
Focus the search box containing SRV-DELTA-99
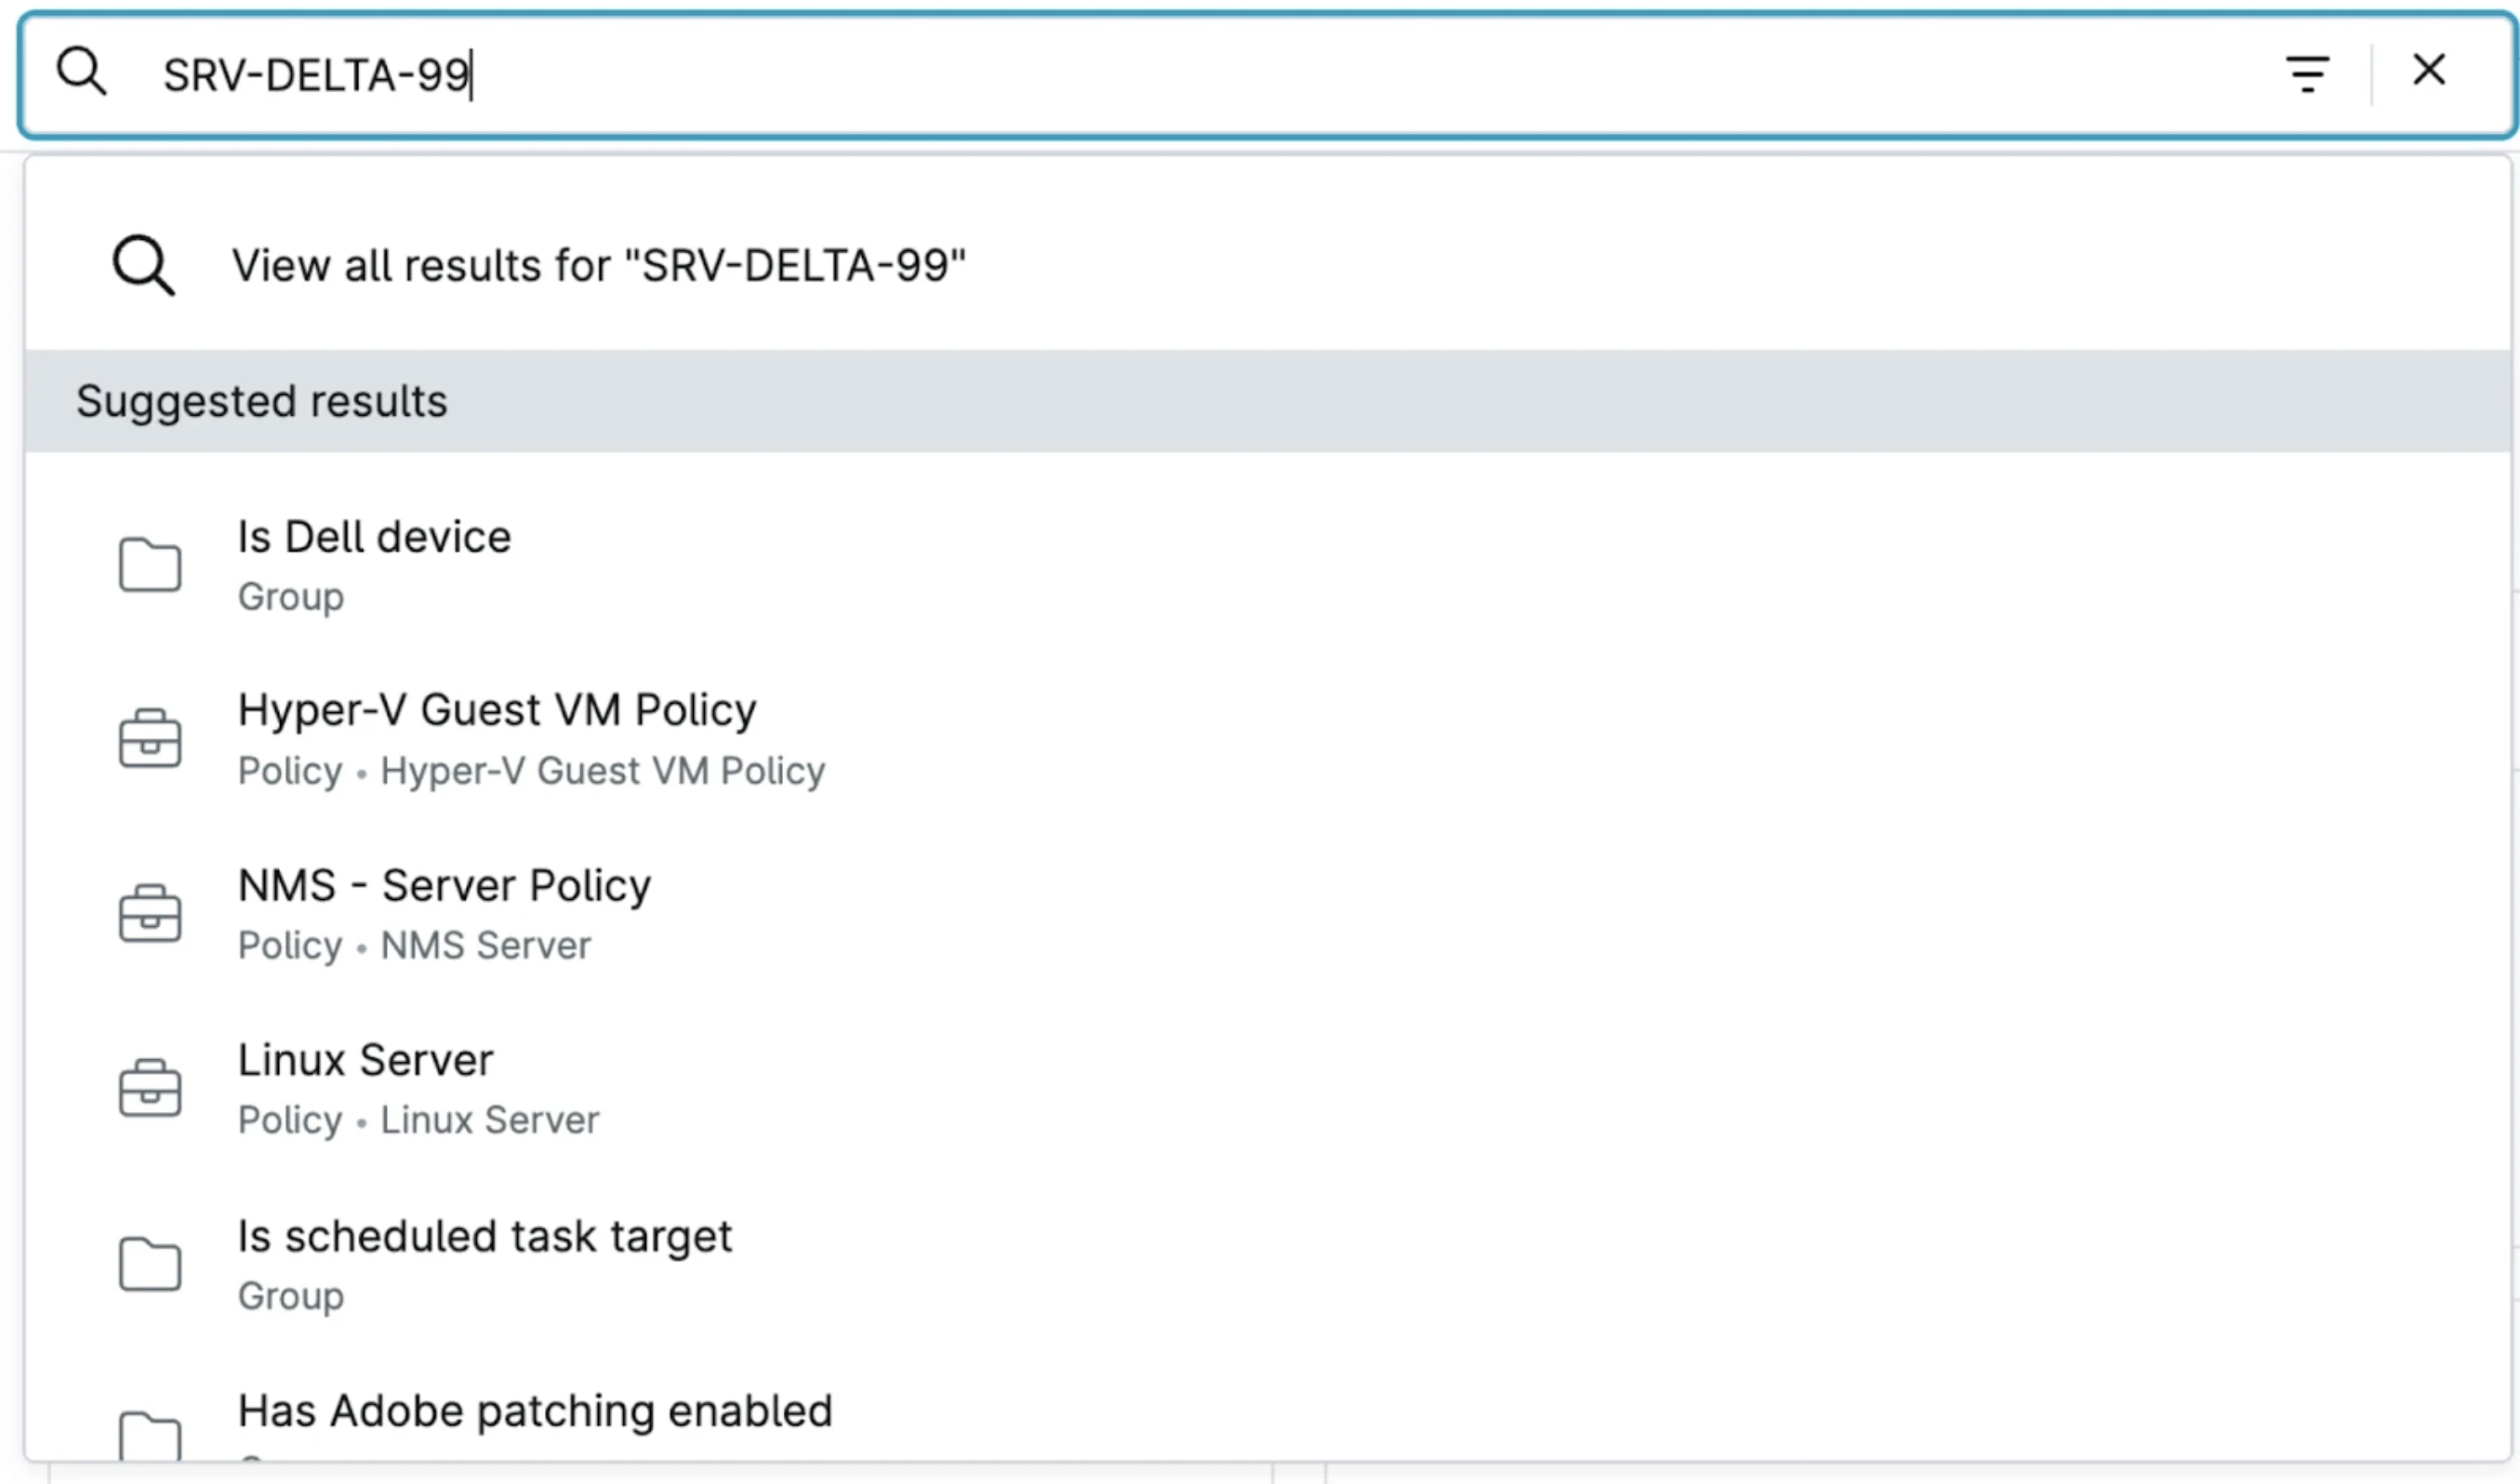point(1266,75)
